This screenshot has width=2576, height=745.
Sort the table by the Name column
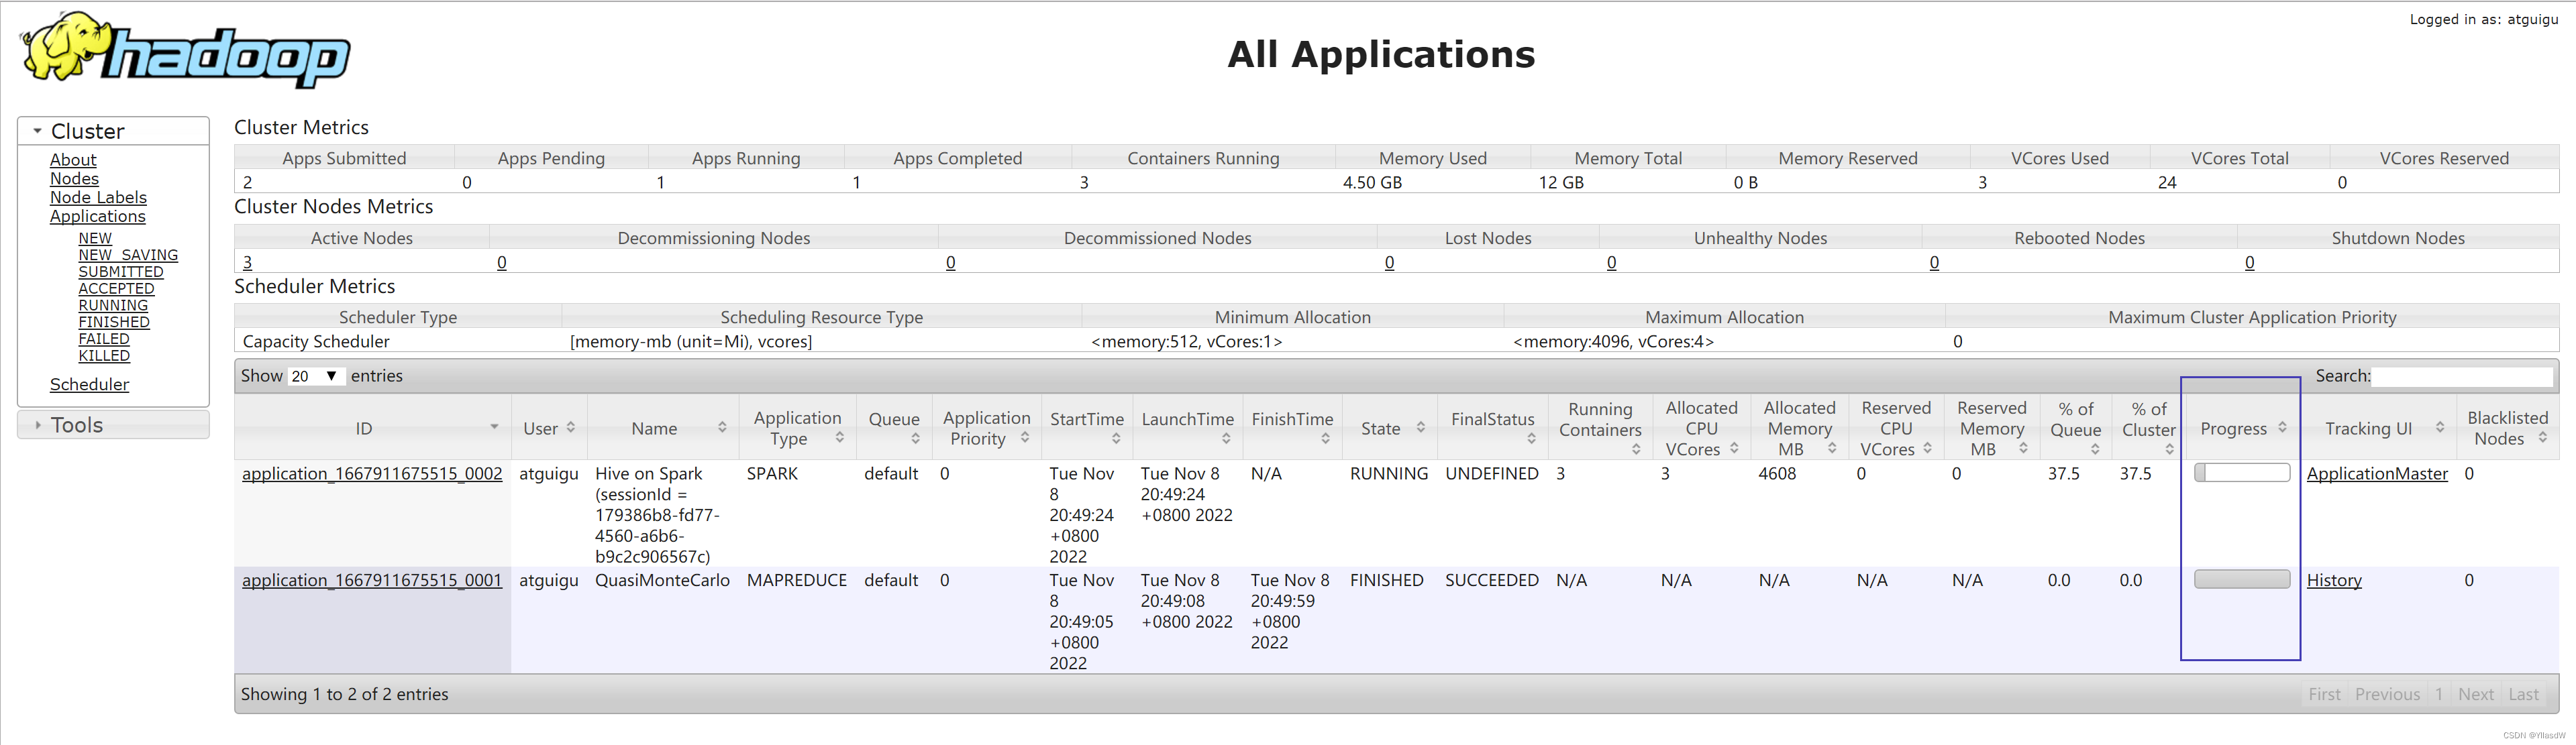click(x=654, y=428)
